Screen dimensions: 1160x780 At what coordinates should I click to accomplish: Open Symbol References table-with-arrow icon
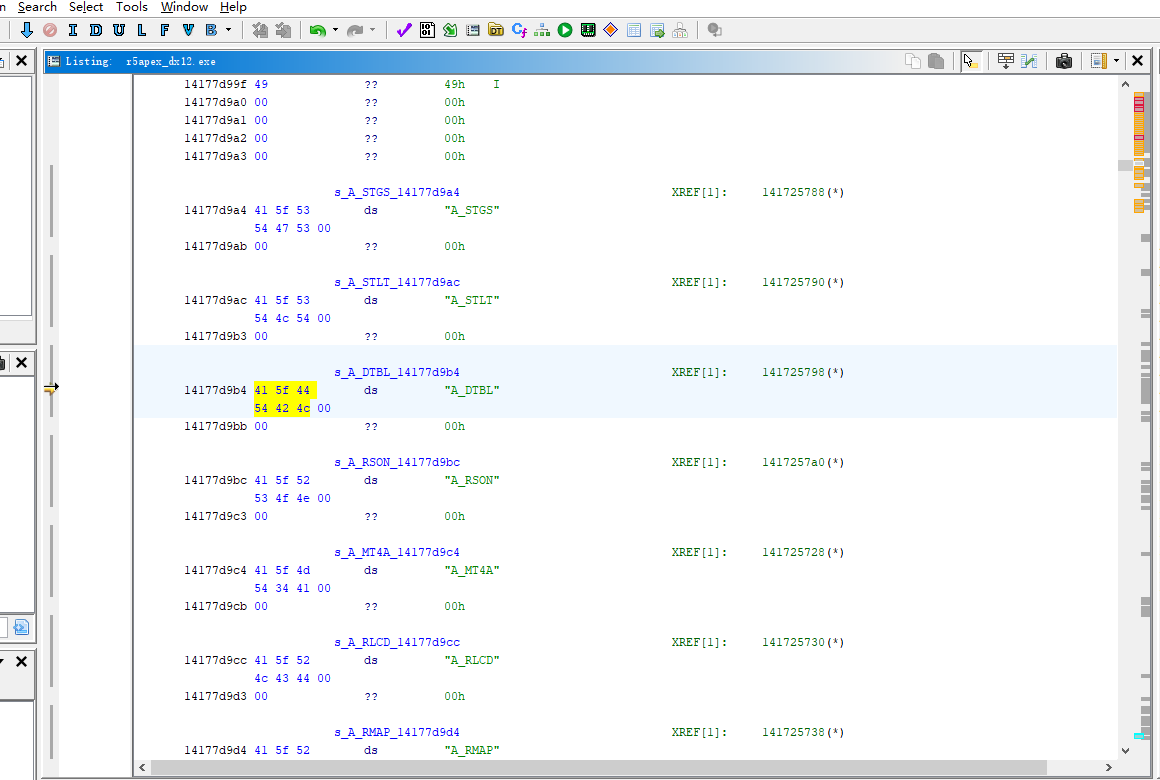point(657,30)
